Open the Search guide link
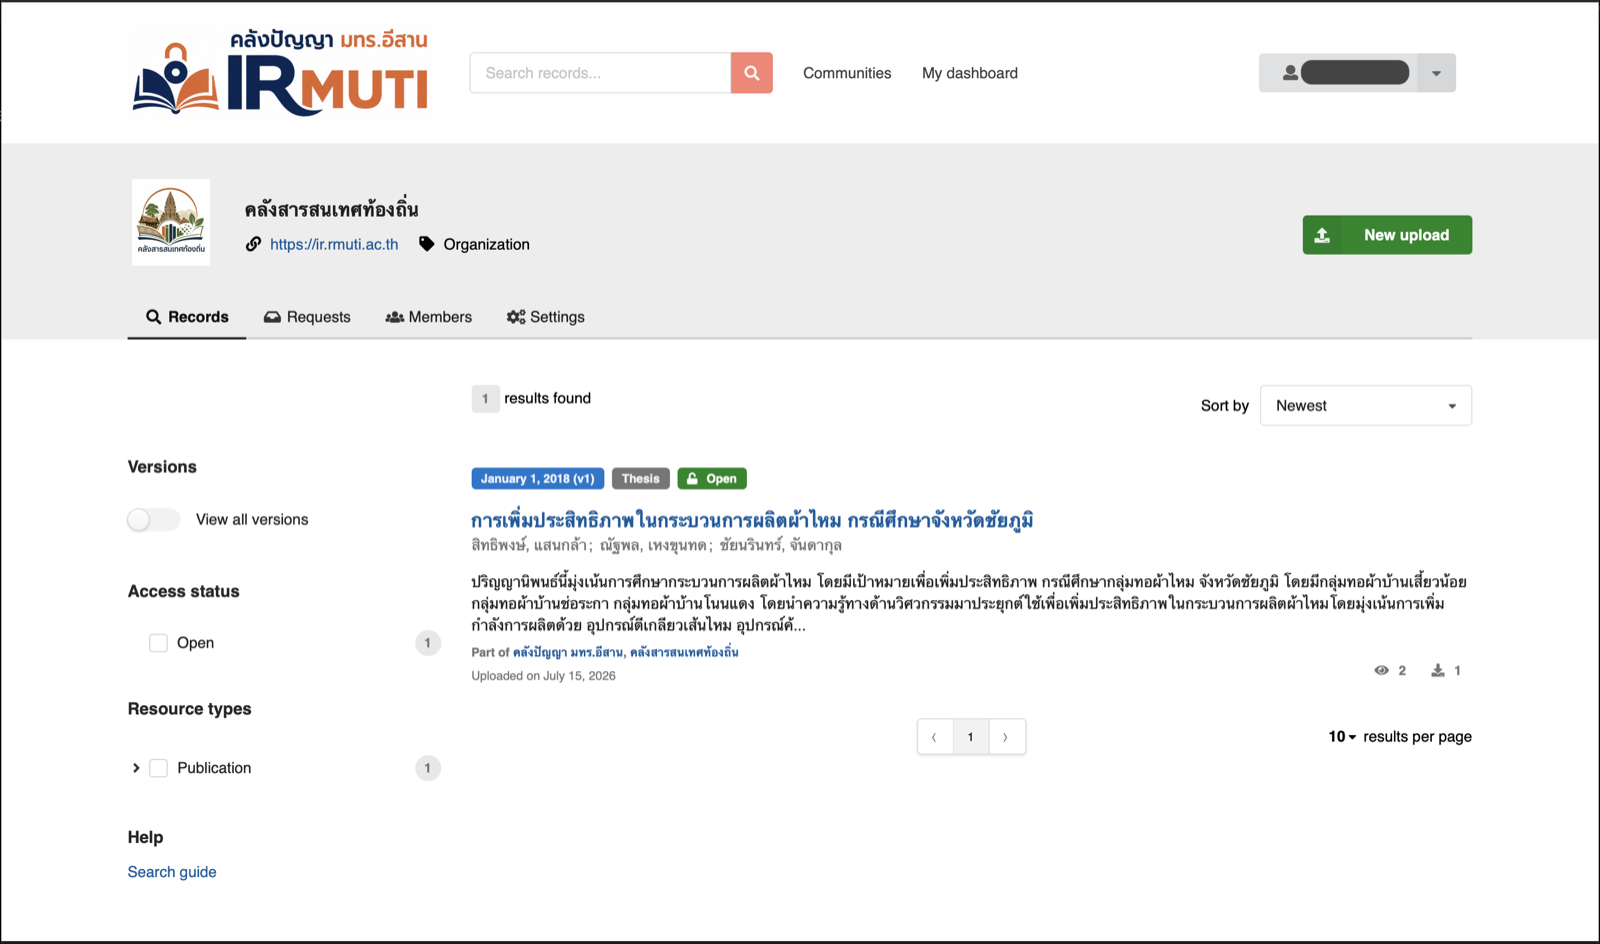Image resolution: width=1600 pixels, height=944 pixels. coord(172,872)
